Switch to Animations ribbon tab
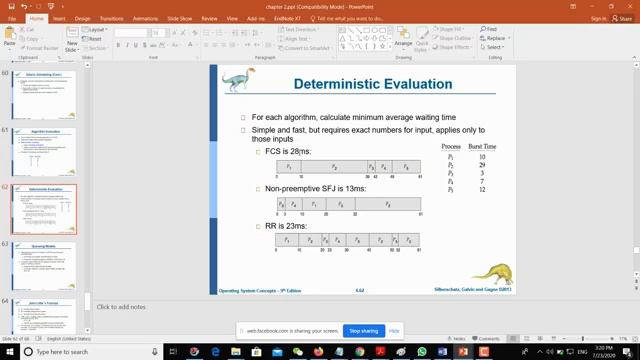 (x=145, y=19)
